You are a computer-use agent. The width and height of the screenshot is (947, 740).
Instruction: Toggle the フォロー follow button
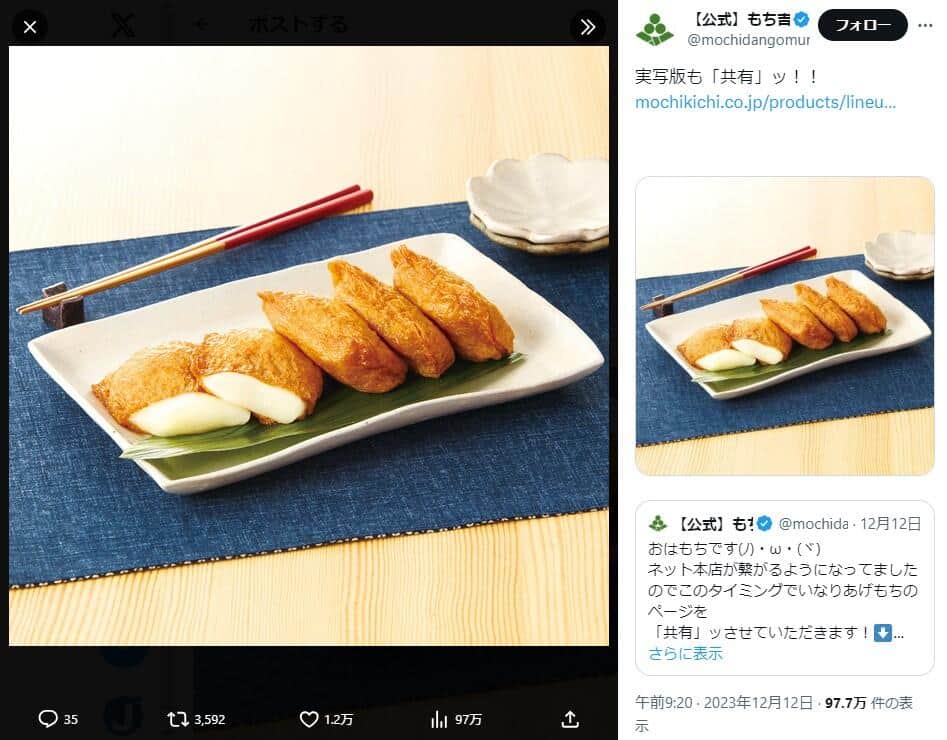point(862,25)
